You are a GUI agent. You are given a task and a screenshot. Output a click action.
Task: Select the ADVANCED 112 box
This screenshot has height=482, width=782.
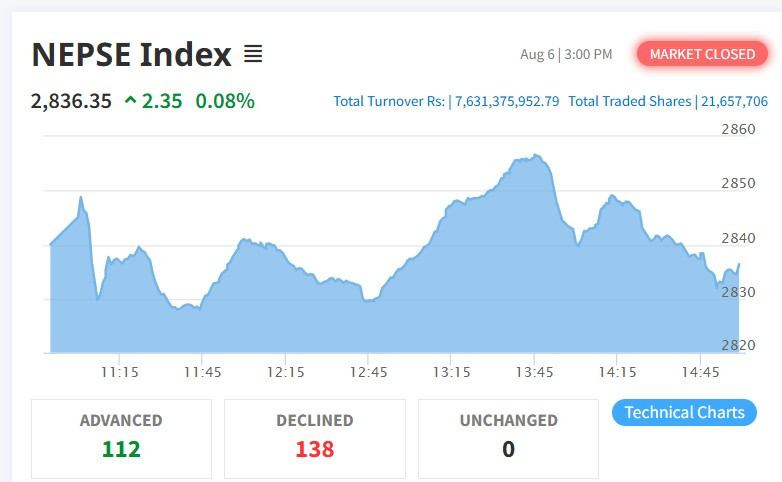pyautogui.click(x=121, y=439)
